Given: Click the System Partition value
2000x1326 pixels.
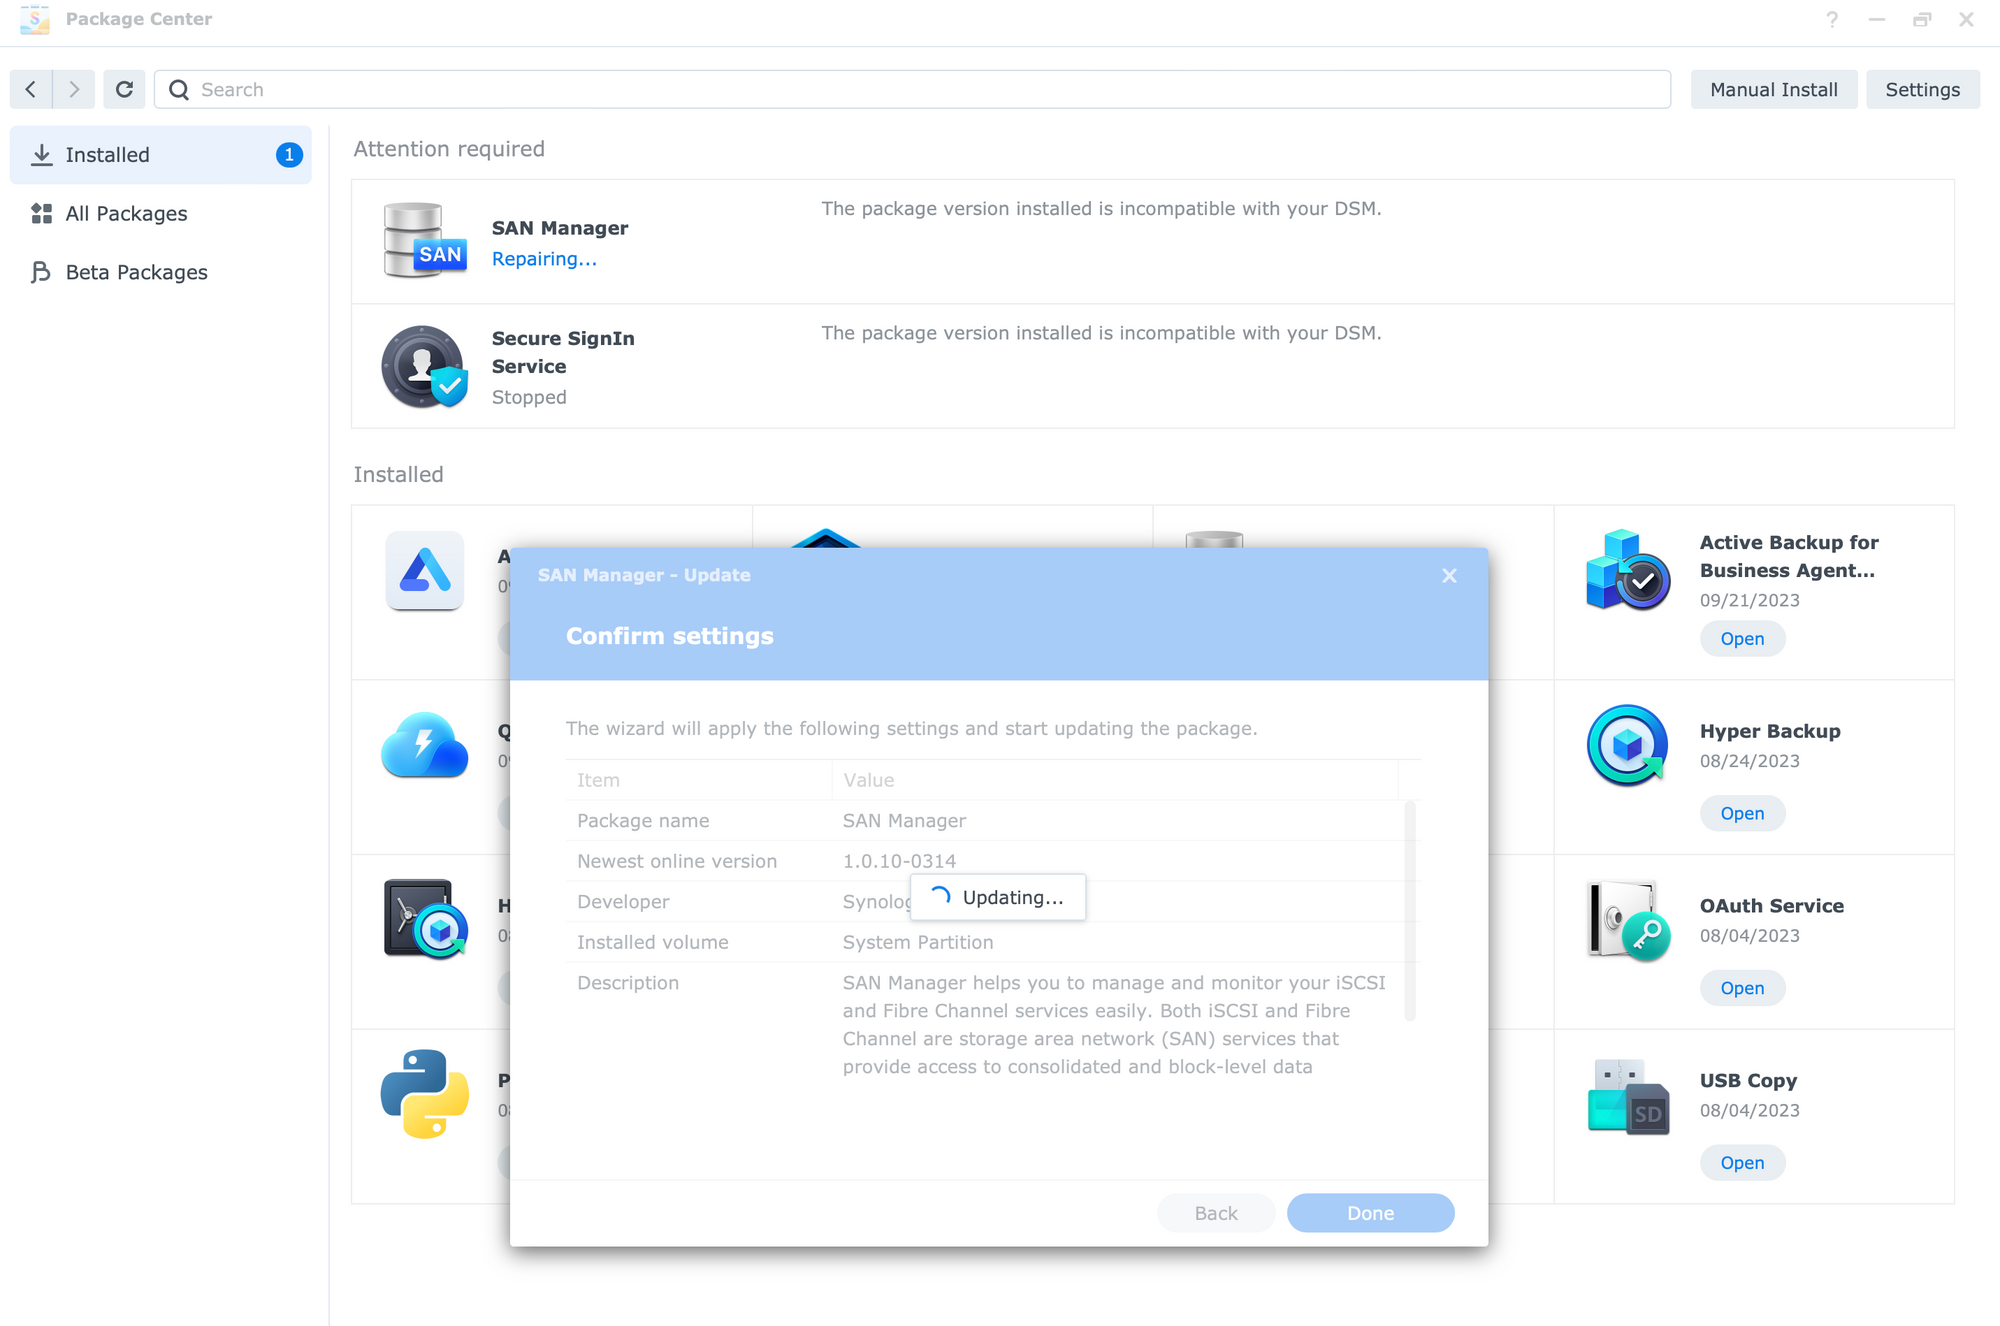Looking at the screenshot, I should [917, 942].
